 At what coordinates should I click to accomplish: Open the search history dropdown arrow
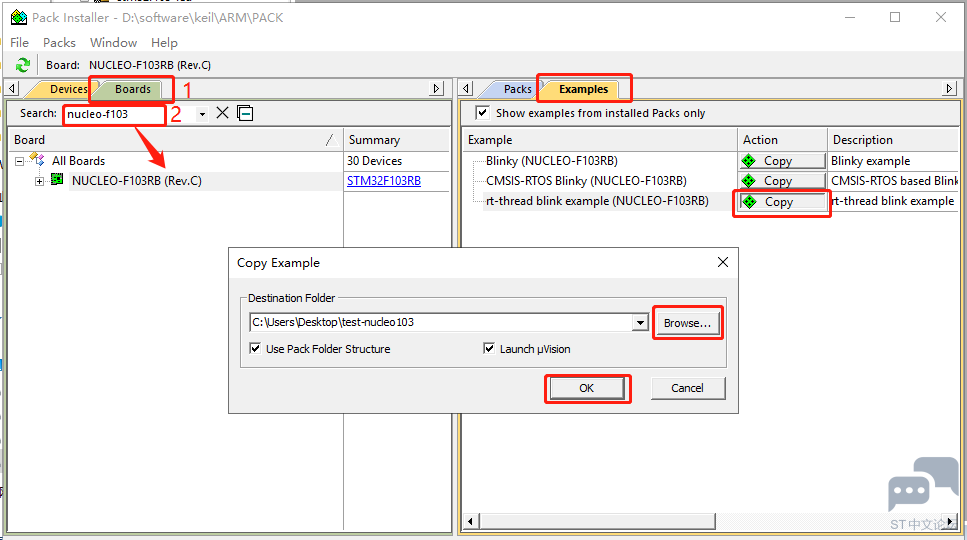tap(202, 114)
